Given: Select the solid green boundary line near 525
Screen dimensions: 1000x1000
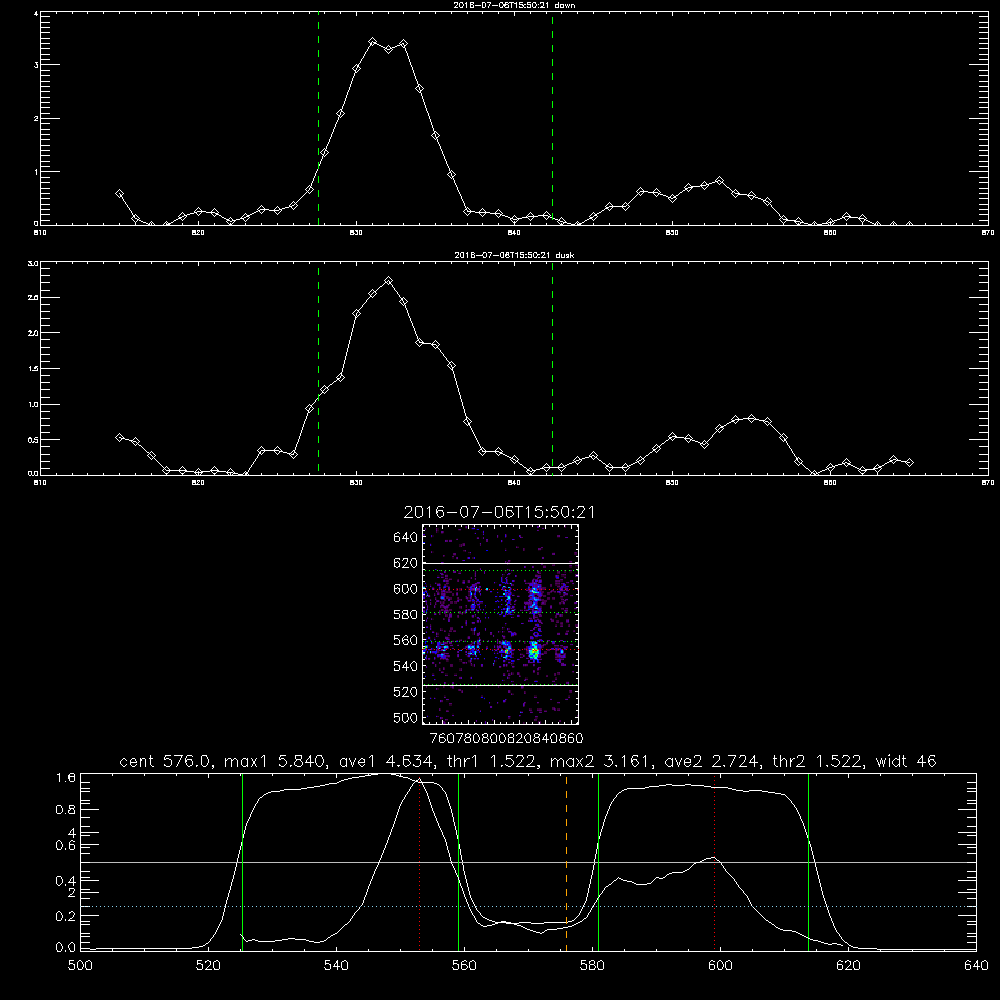Looking at the screenshot, I should coord(242,861).
